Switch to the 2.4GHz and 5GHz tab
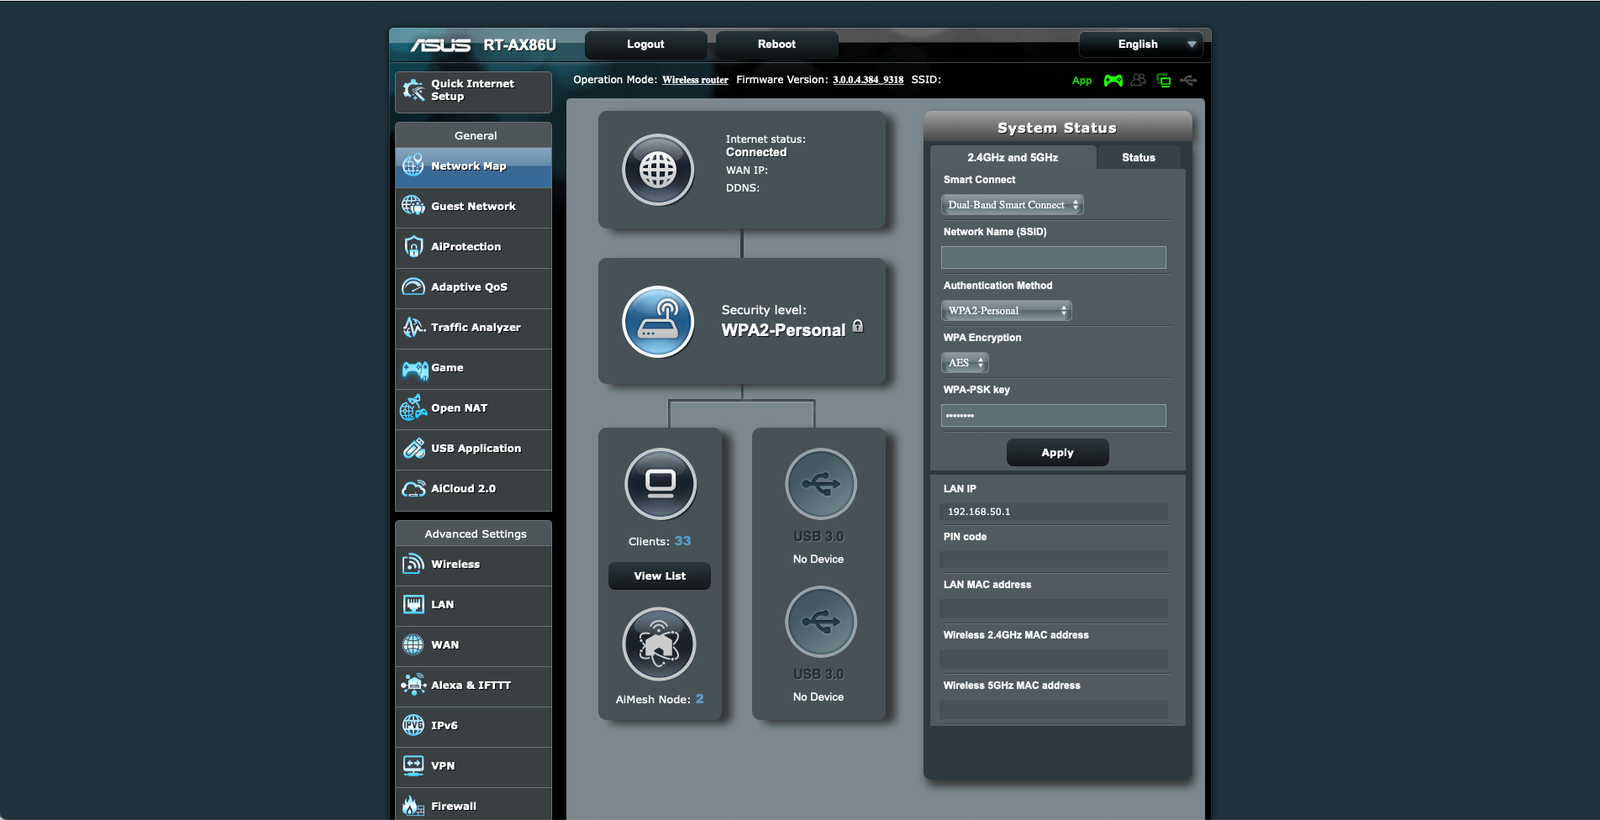Image resolution: width=1600 pixels, height=820 pixels. [x=1013, y=157]
